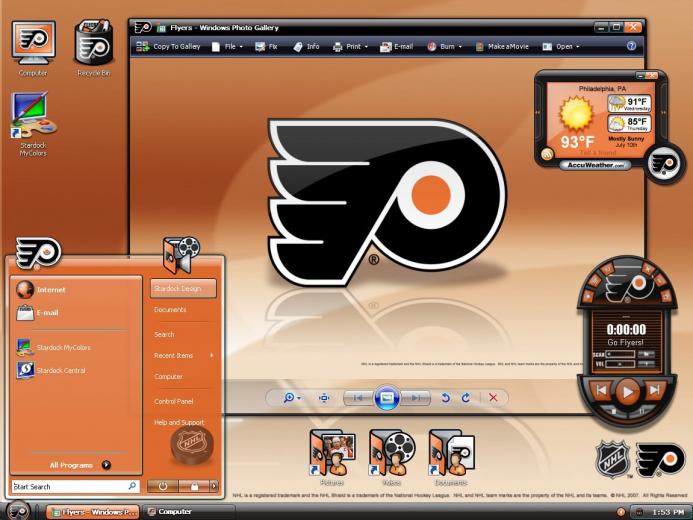Image resolution: width=693 pixels, height=520 pixels.
Task: Click the Fix toolbar button
Action: 266,46
